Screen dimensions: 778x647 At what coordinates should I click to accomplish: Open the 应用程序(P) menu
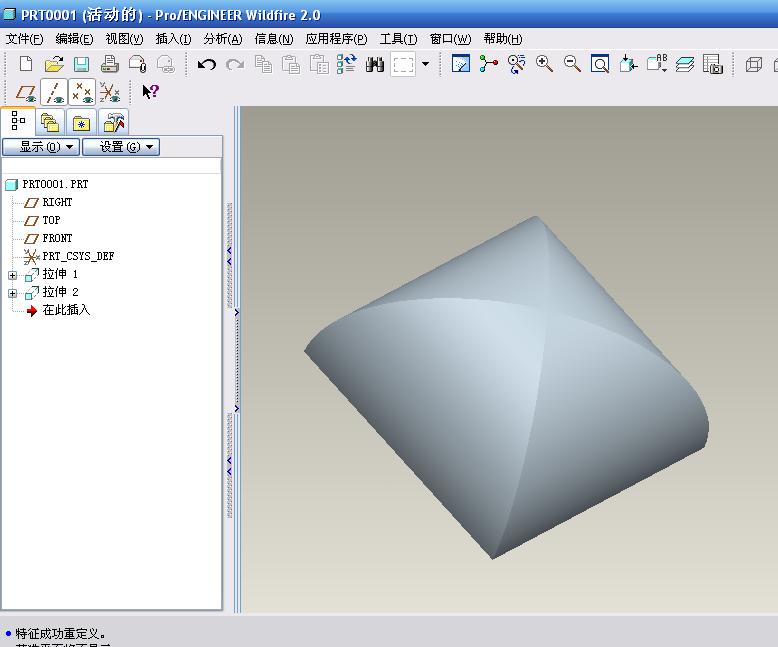pos(336,39)
